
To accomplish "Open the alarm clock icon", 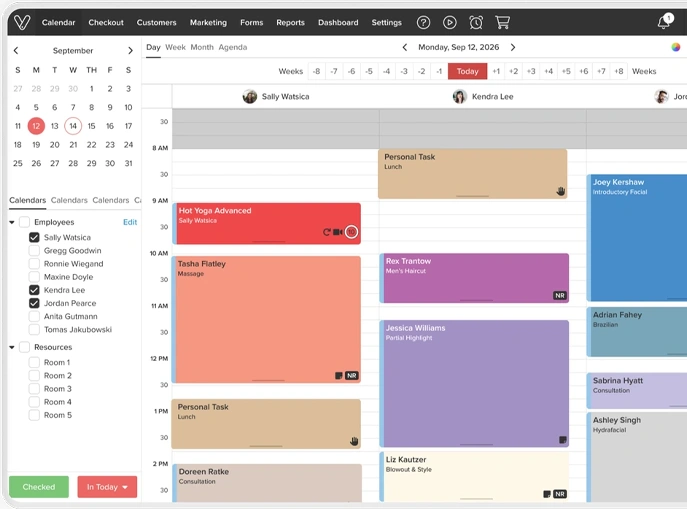I will (x=476, y=22).
